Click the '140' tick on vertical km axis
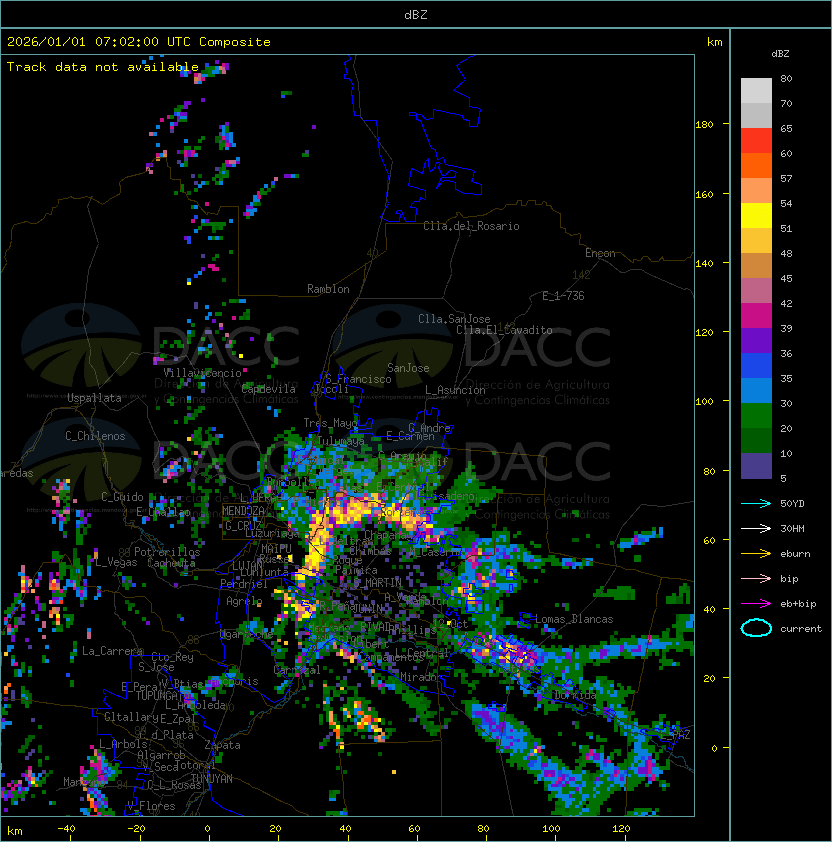This screenshot has height=842, width=832. tap(704, 264)
